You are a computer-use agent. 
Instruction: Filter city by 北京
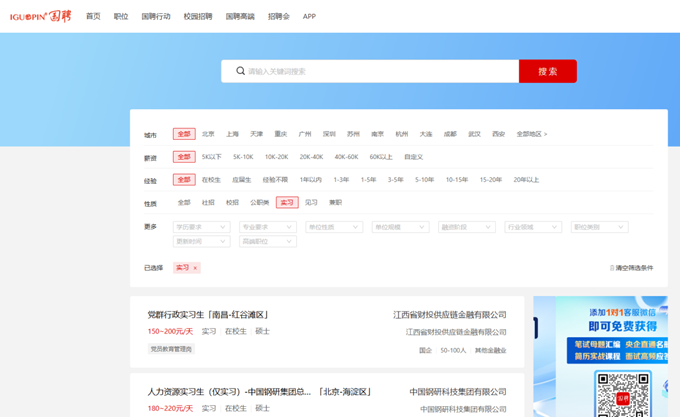tap(208, 134)
